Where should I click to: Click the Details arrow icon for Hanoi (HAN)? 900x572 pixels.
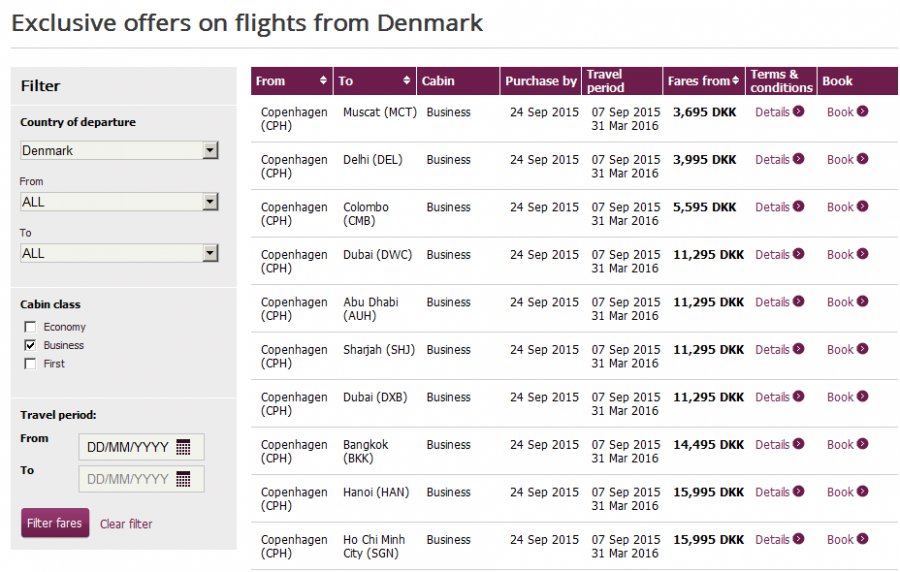(798, 492)
